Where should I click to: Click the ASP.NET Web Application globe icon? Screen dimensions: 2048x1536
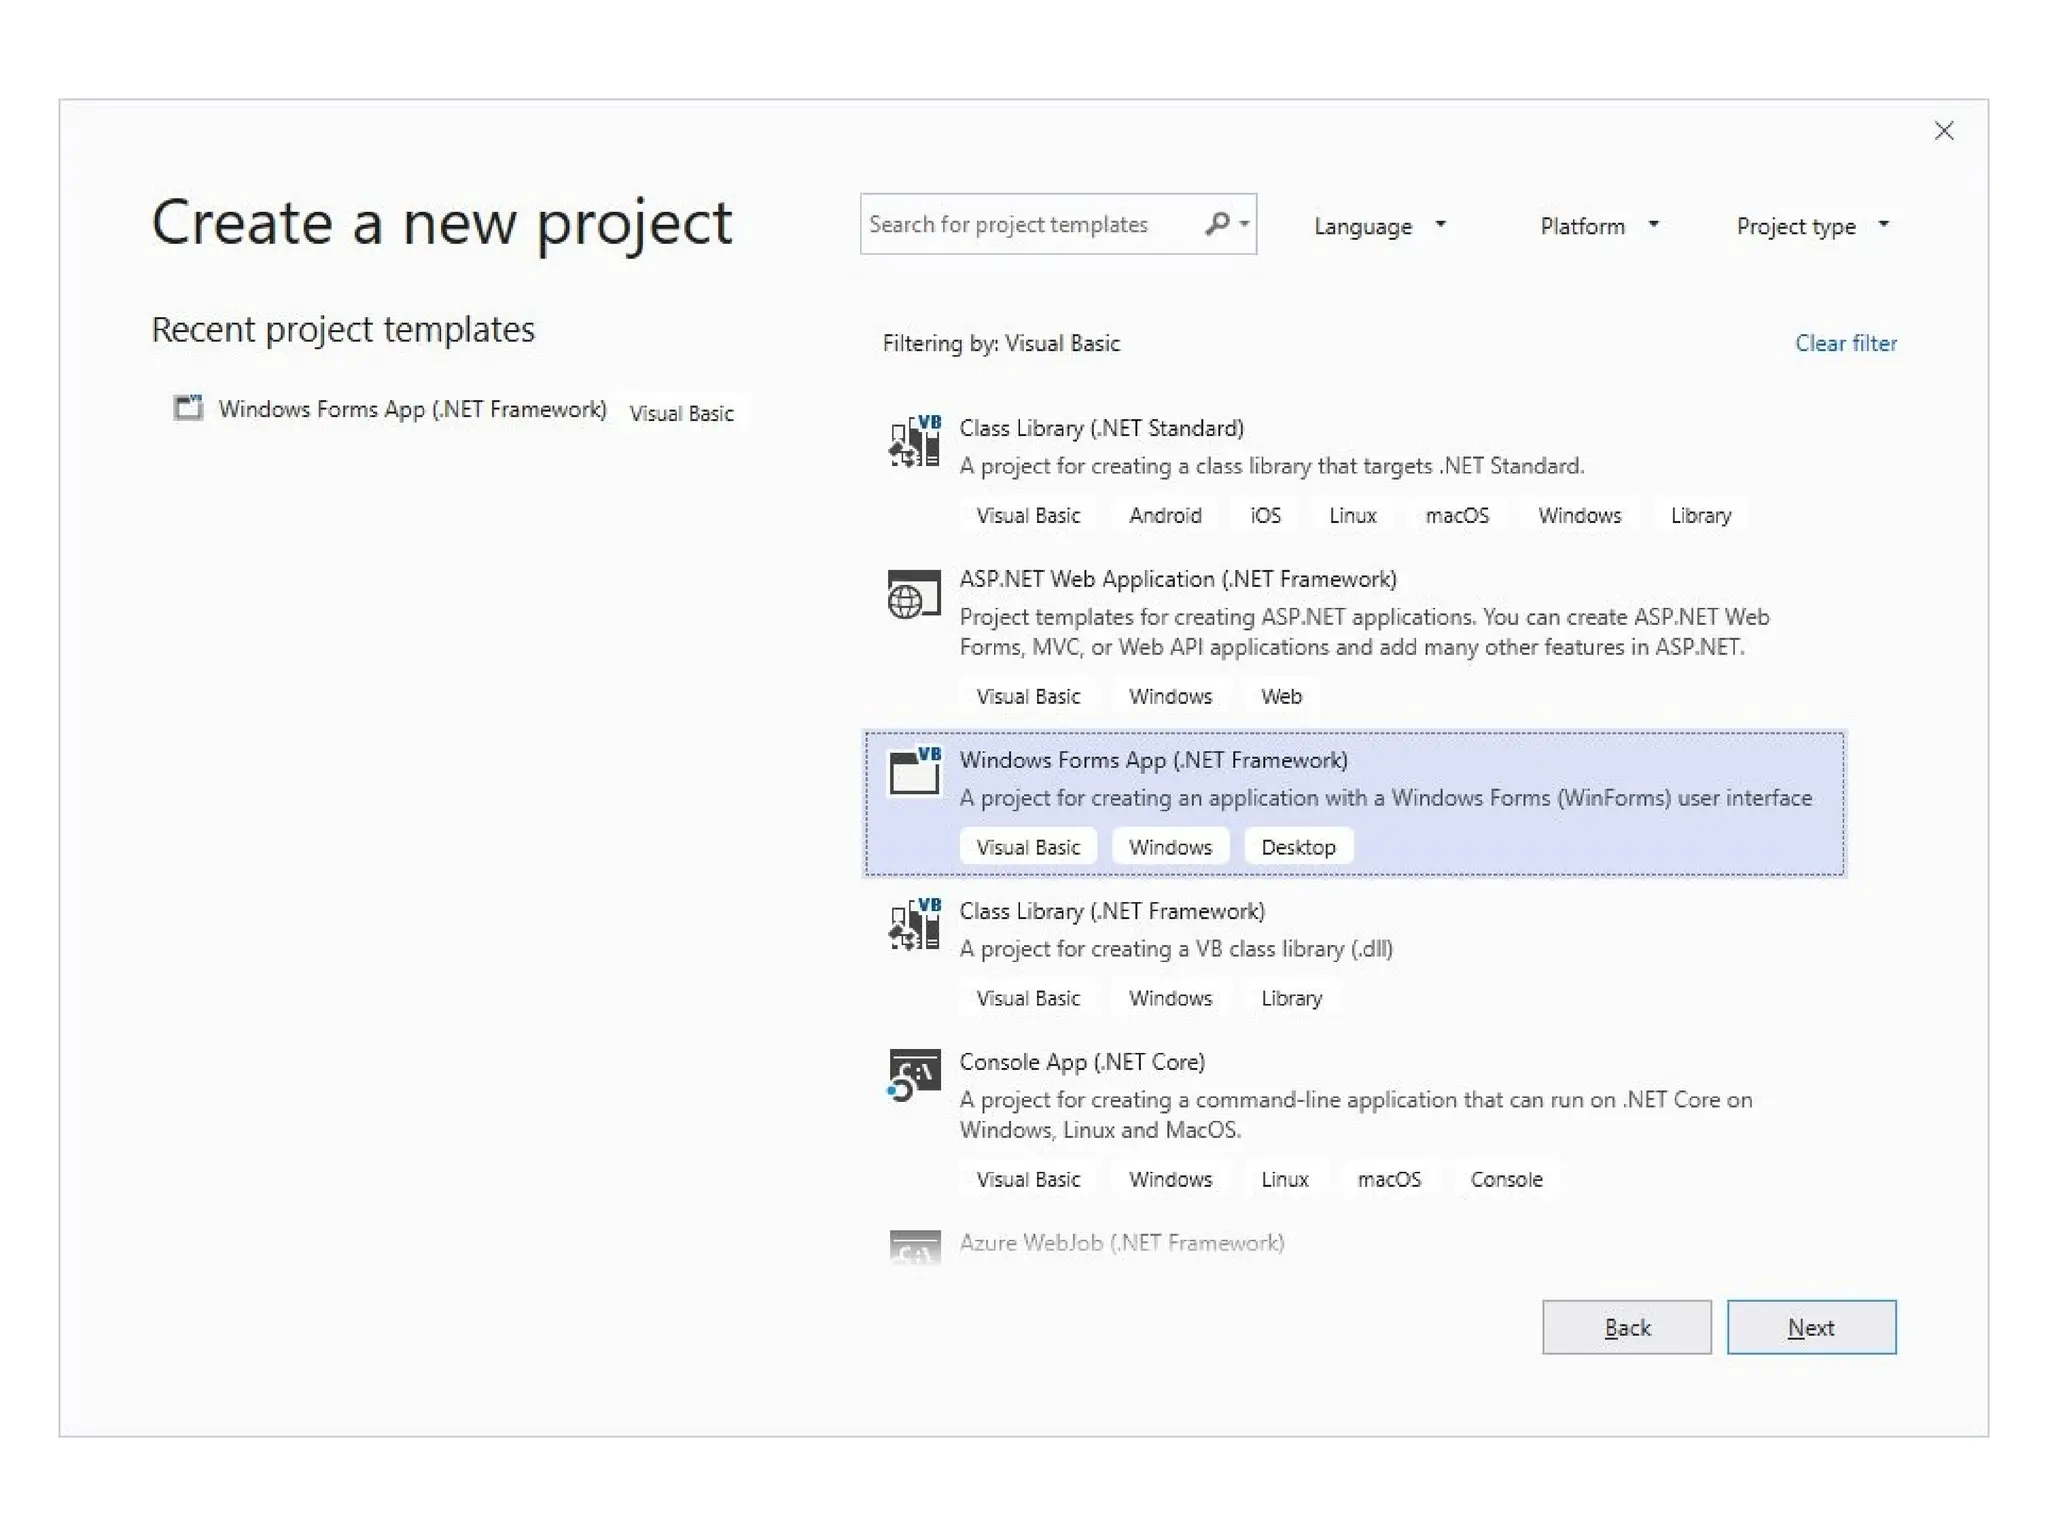[x=914, y=595]
